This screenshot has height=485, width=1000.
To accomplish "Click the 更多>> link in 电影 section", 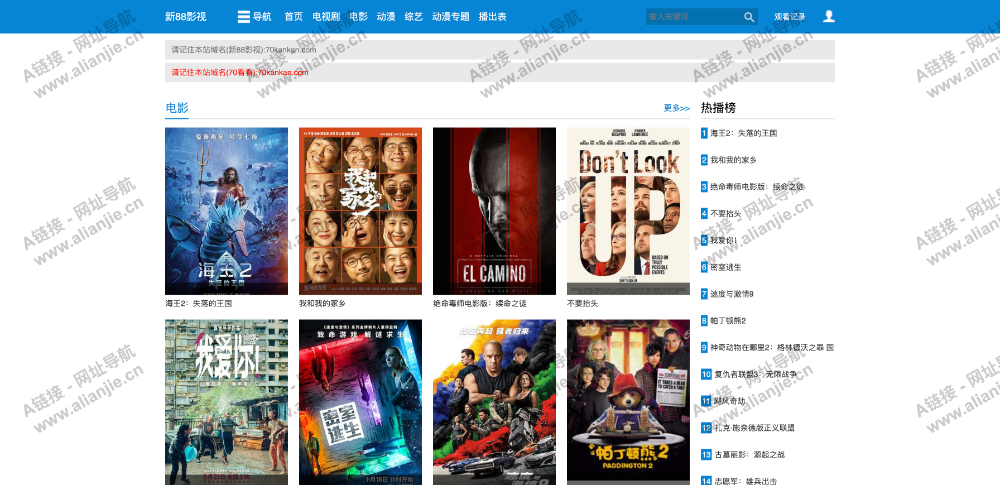I will (677, 108).
